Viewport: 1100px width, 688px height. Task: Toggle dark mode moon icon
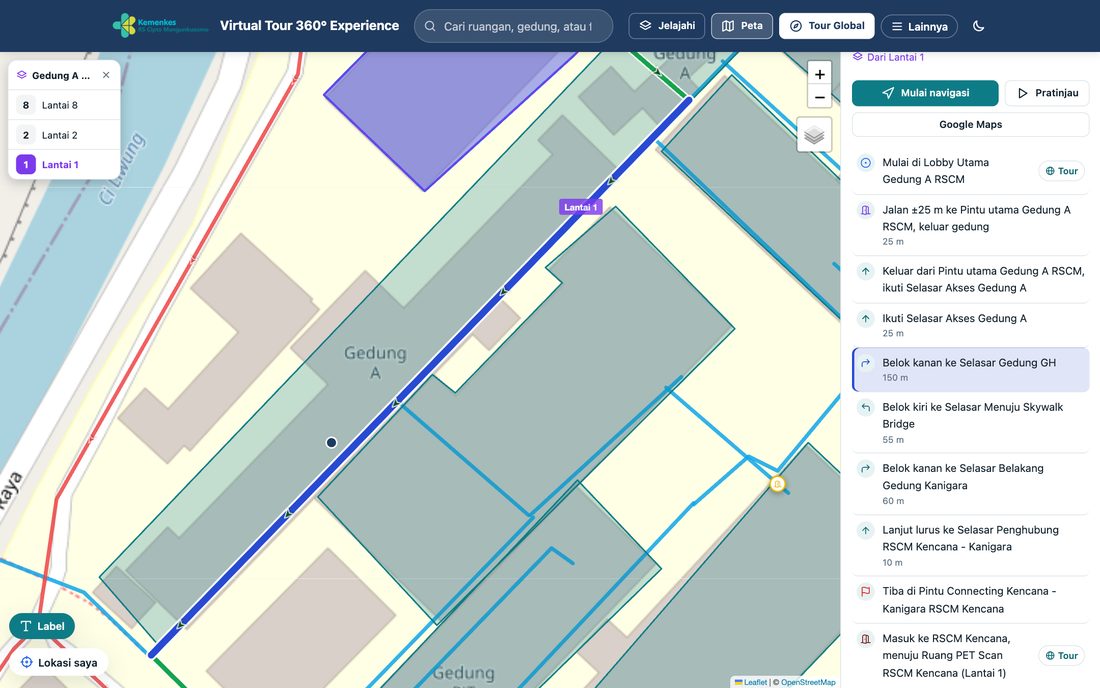pyautogui.click(x=979, y=26)
